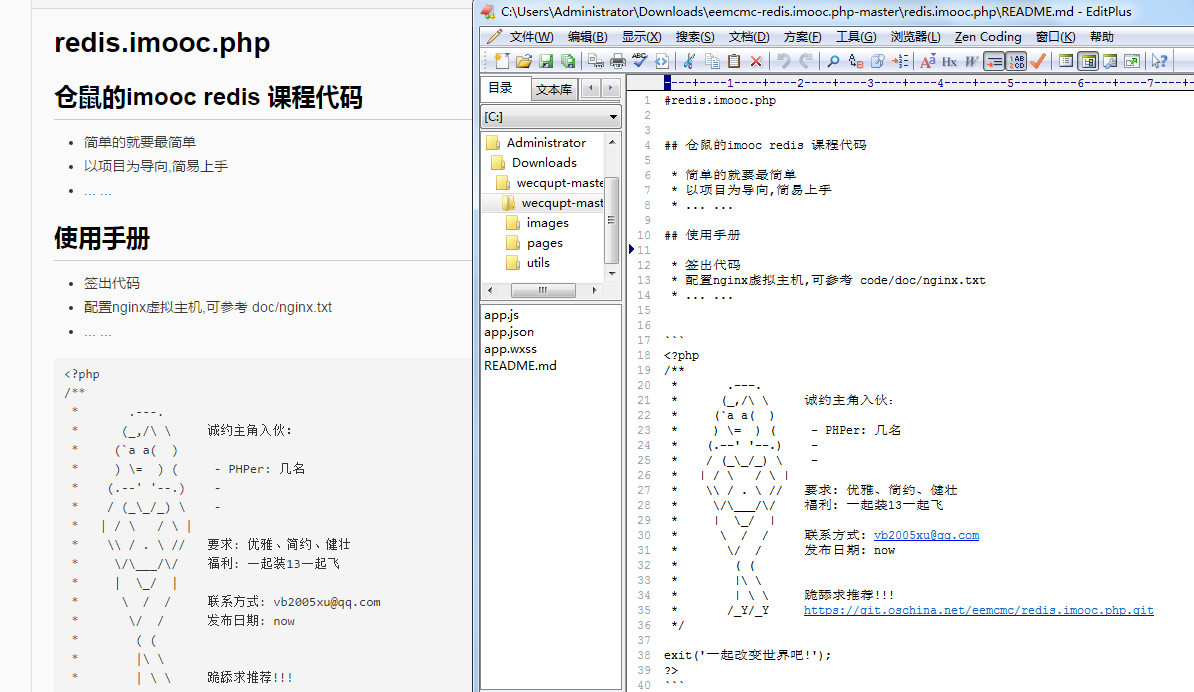Show the previous side panel tab with the arrow
The height and width of the screenshot is (692, 1194).
[590, 88]
